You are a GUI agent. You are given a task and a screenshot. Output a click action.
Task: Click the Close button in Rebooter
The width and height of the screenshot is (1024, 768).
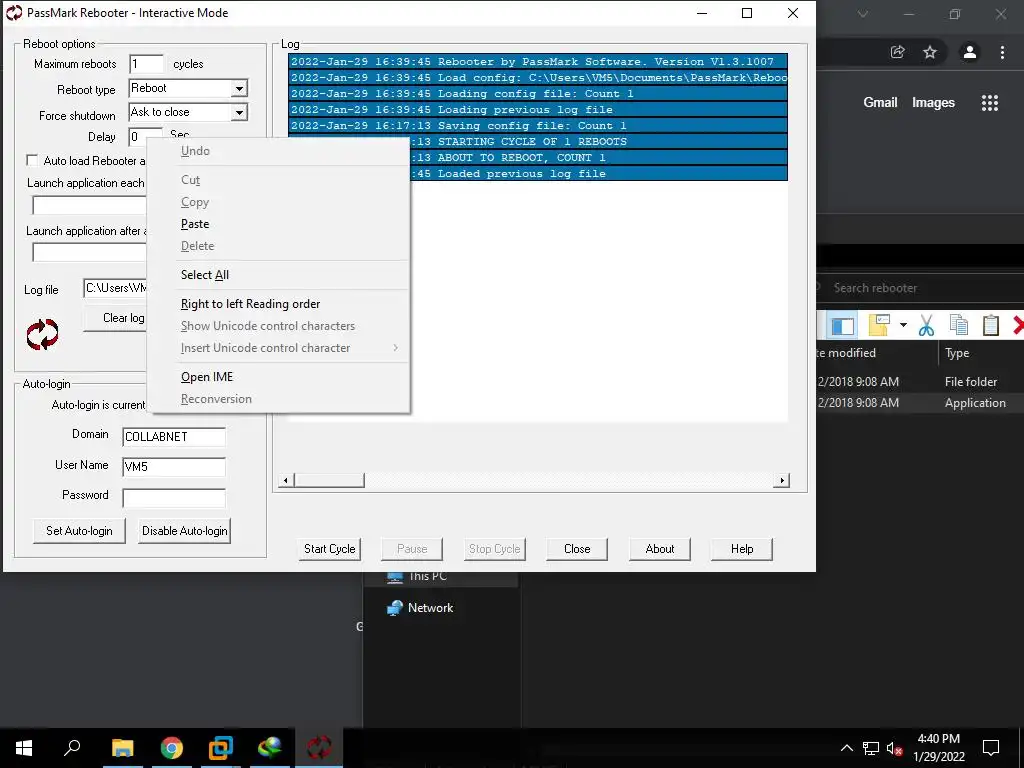click(x=577, y=549)
